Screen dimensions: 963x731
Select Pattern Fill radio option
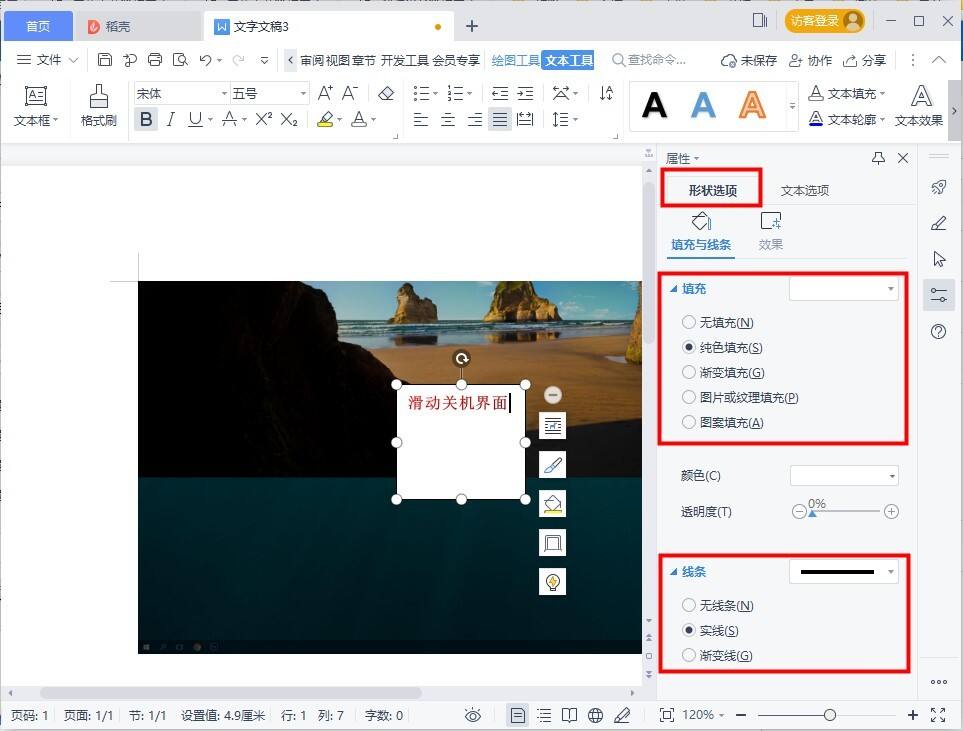(688, 422)
